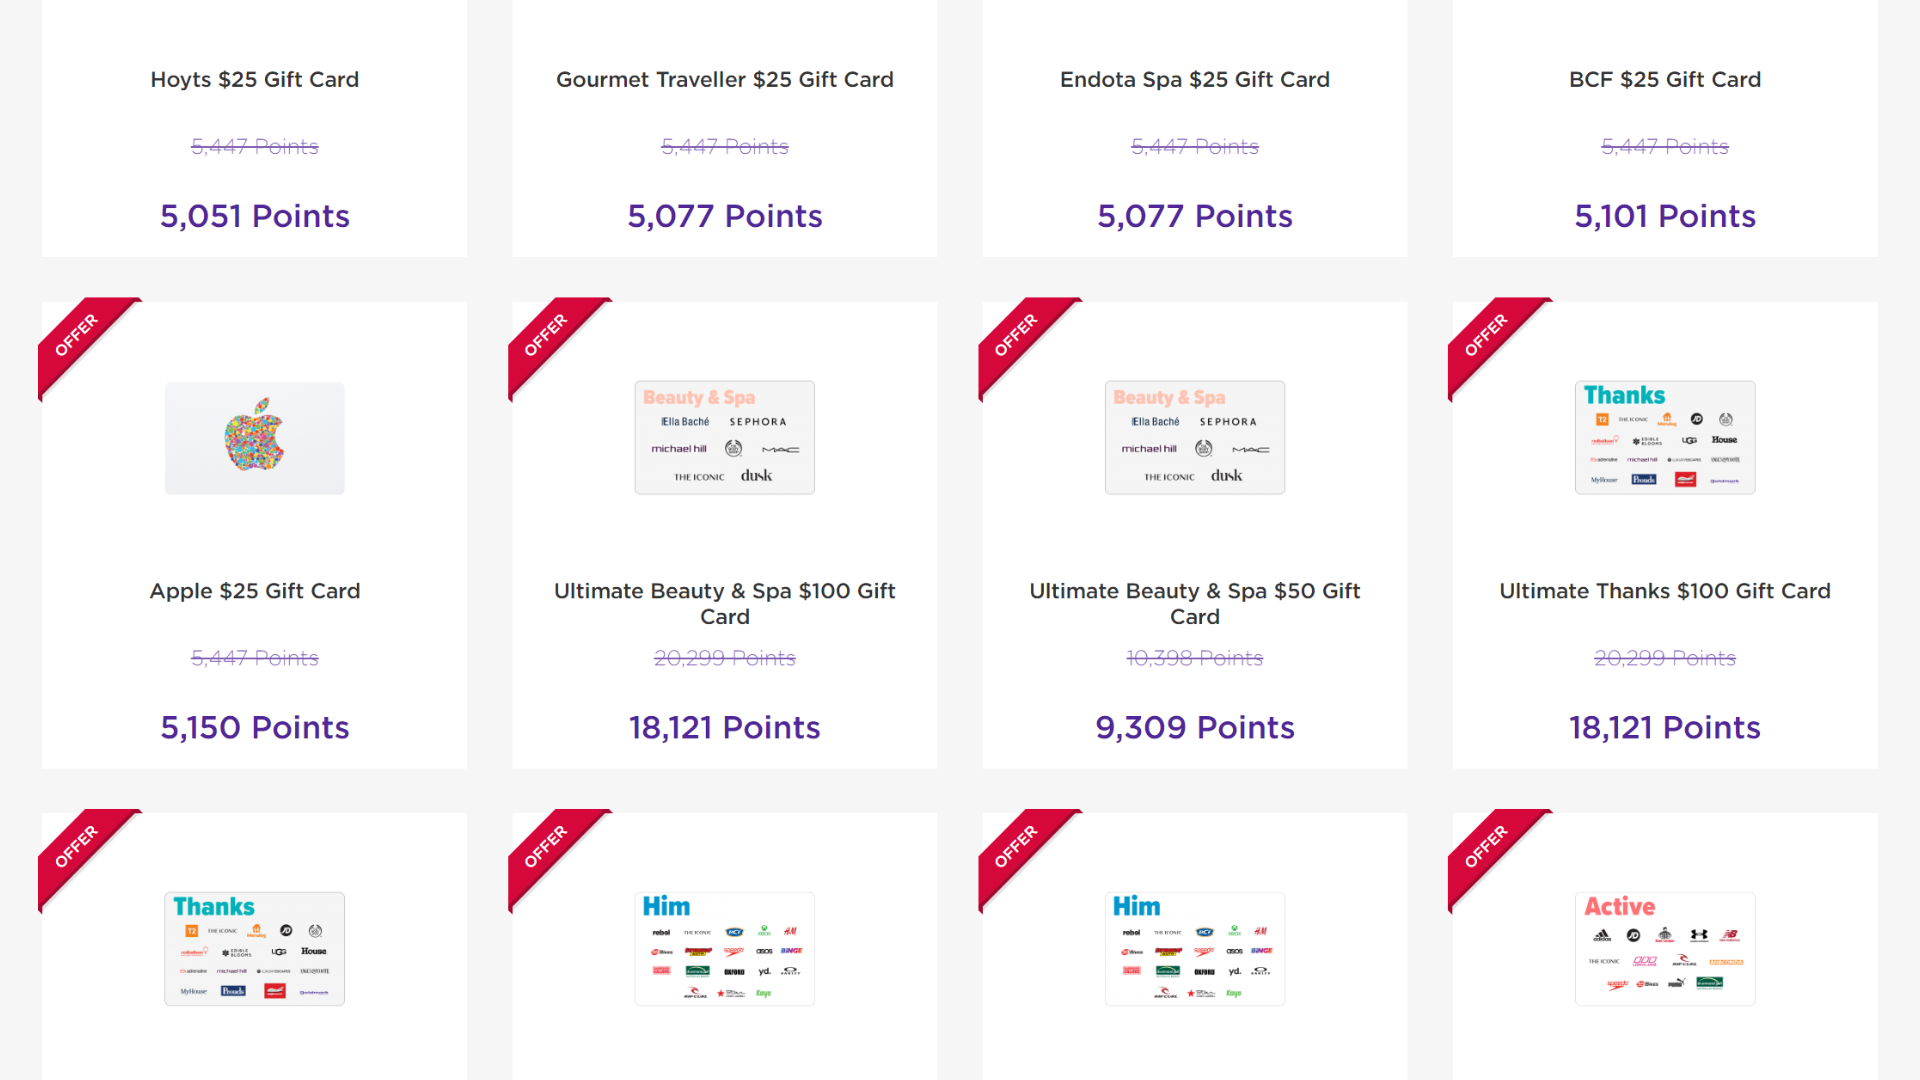Viewport: 1920px width, 1080px height.
Task: Open the Active gift card thumbnail
Action: [1665, 949]
